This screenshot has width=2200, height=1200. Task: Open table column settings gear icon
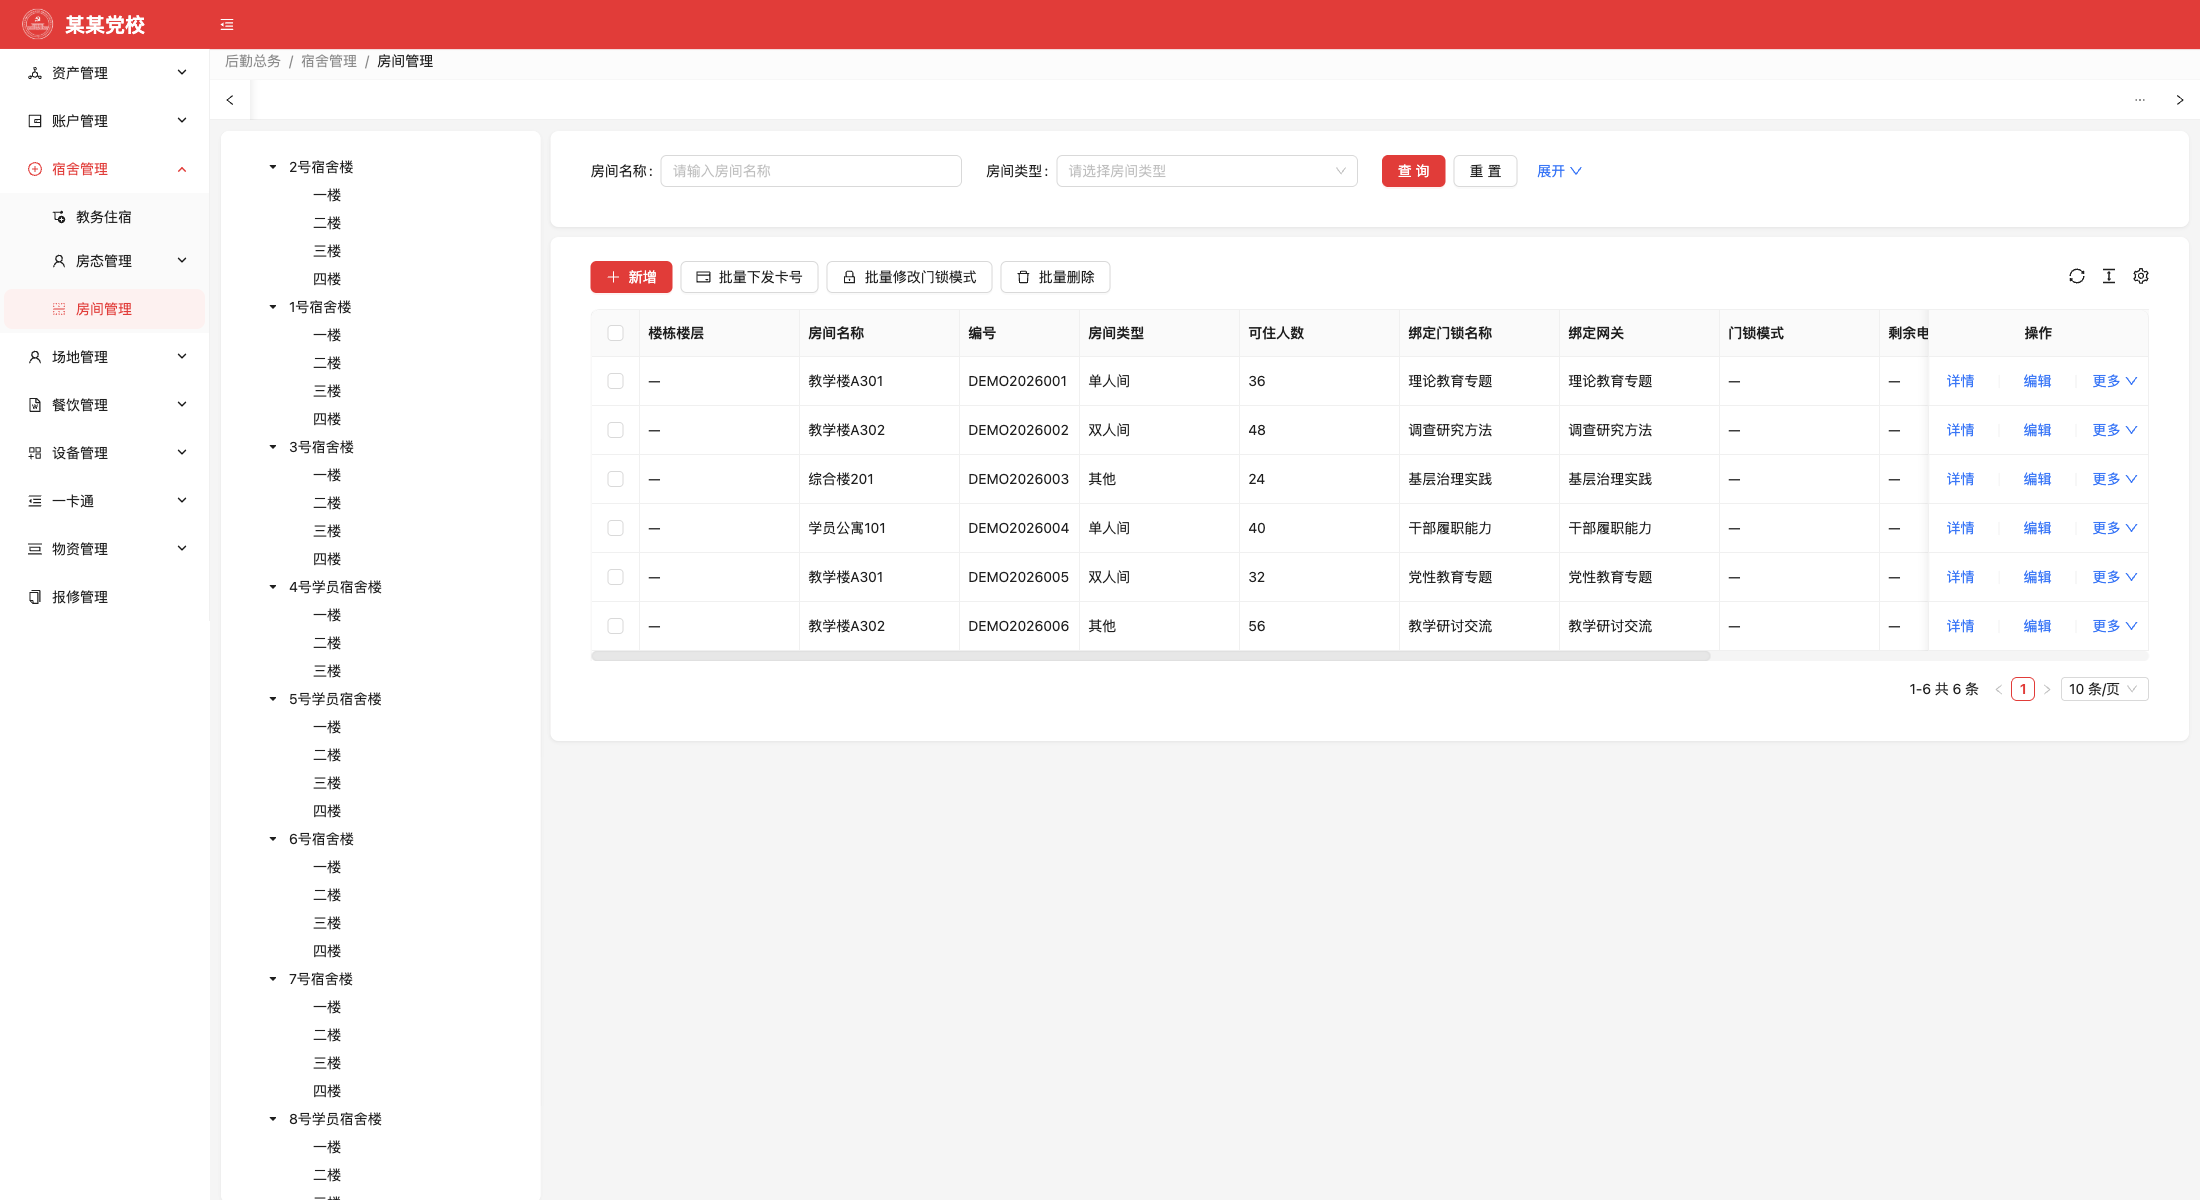(x=2141, y=276)
